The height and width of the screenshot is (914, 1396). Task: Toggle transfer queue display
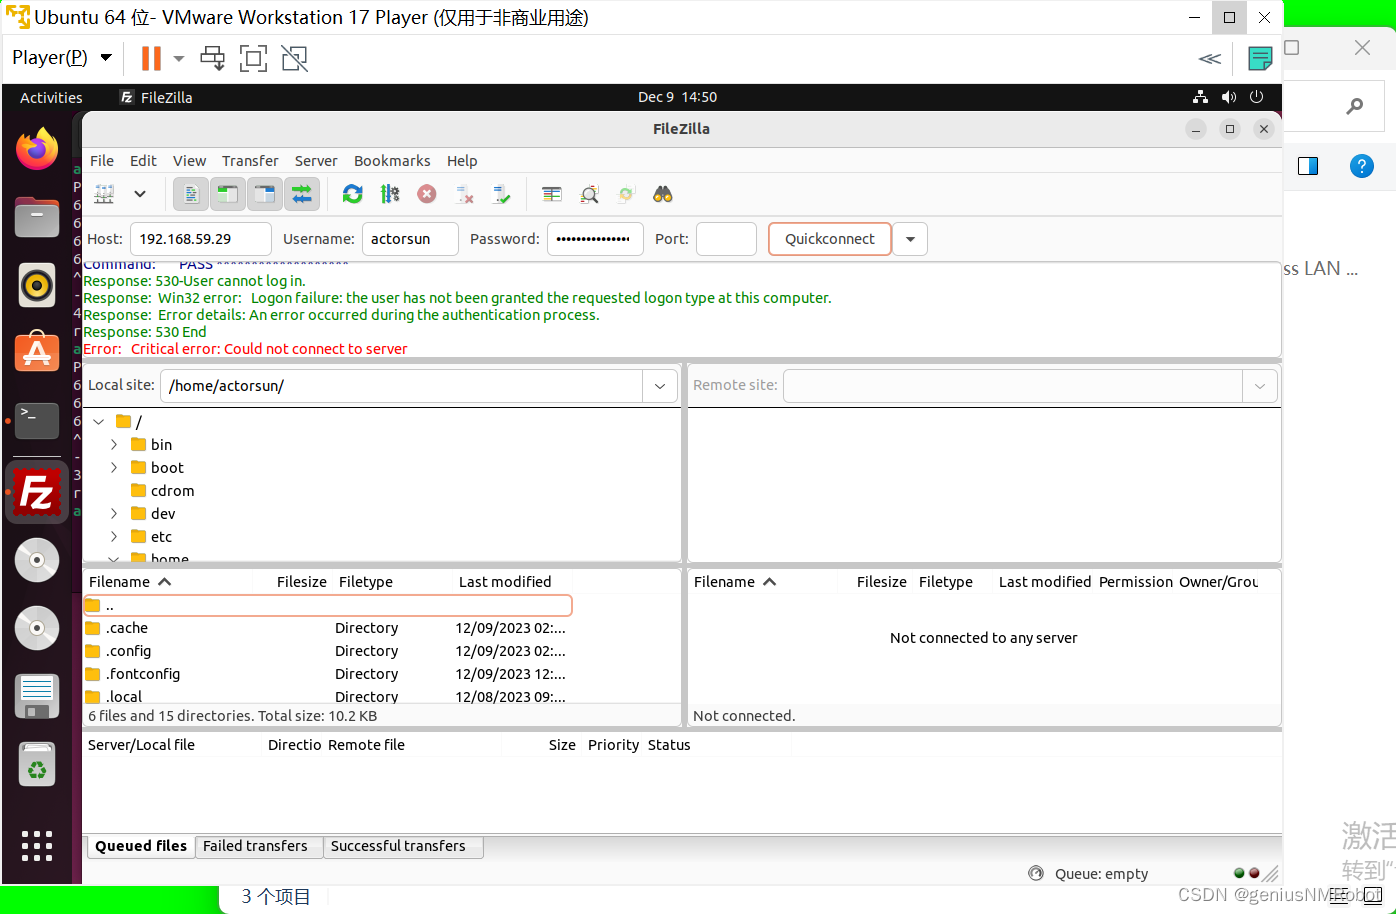coord(301,194)
